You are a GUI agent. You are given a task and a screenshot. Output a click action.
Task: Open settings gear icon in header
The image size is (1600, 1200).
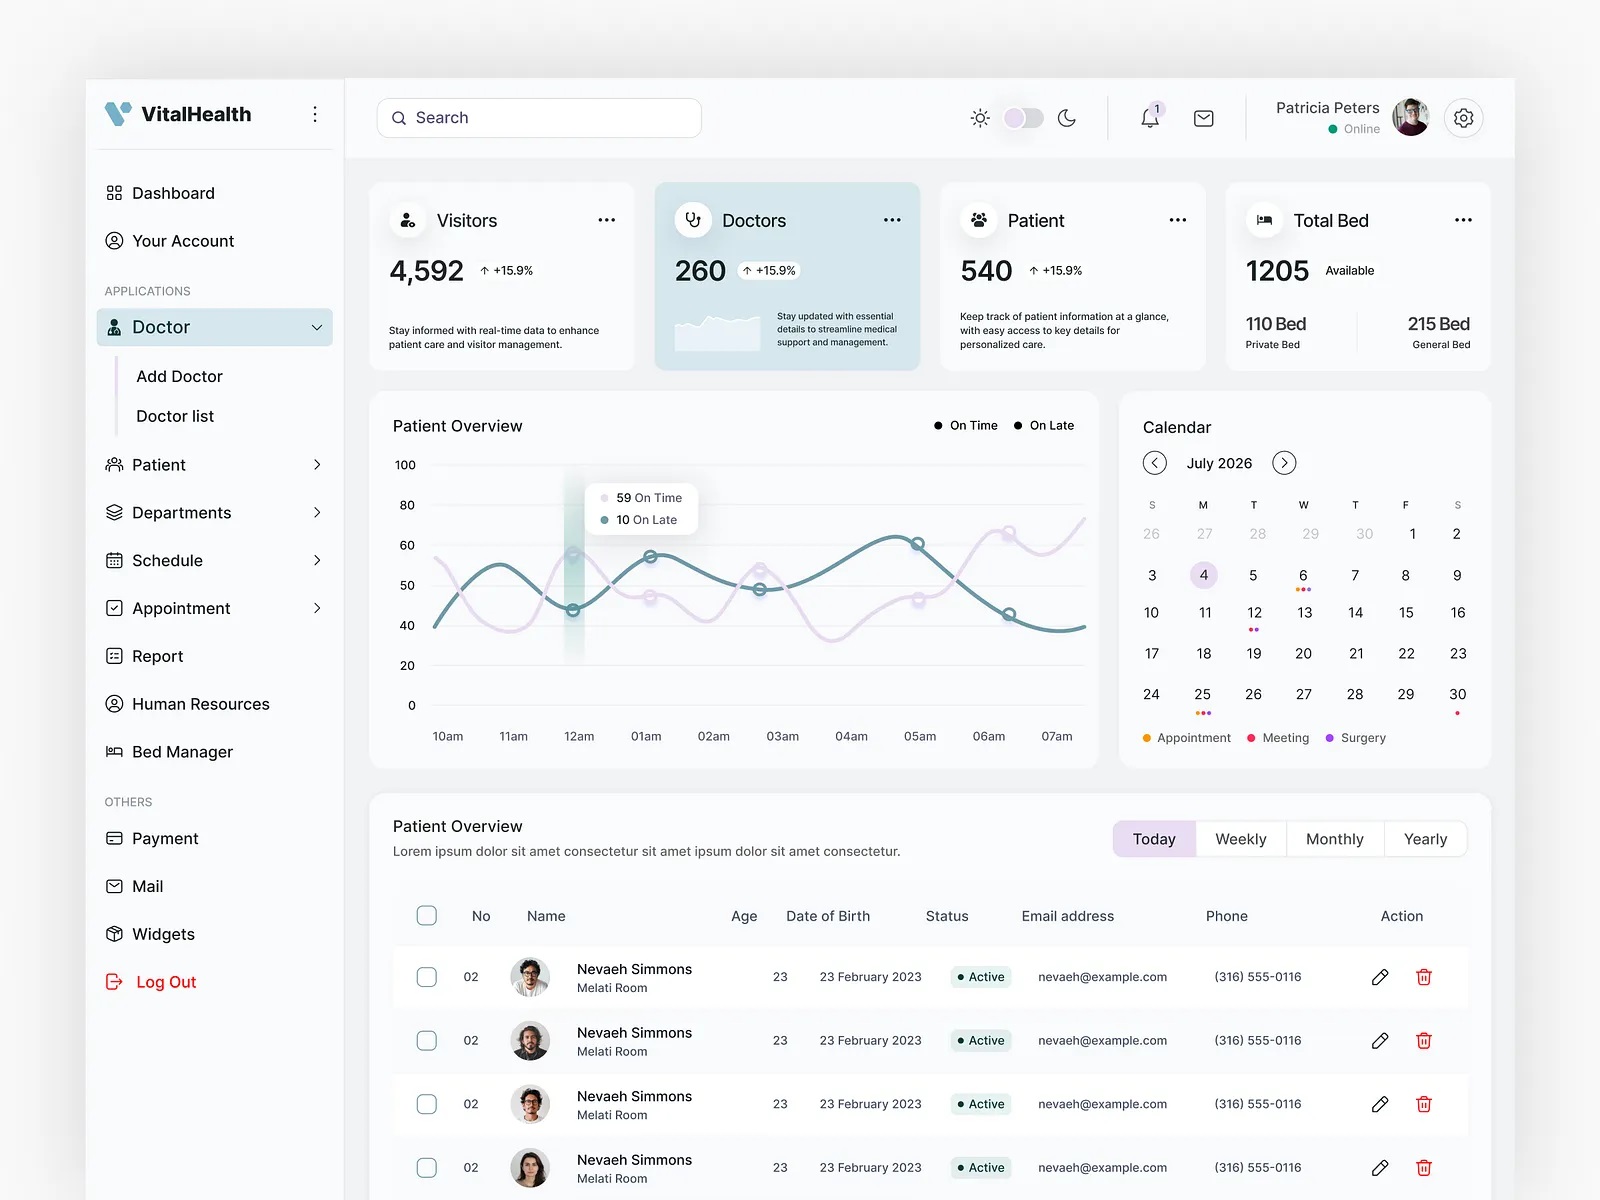point(1463,118)
